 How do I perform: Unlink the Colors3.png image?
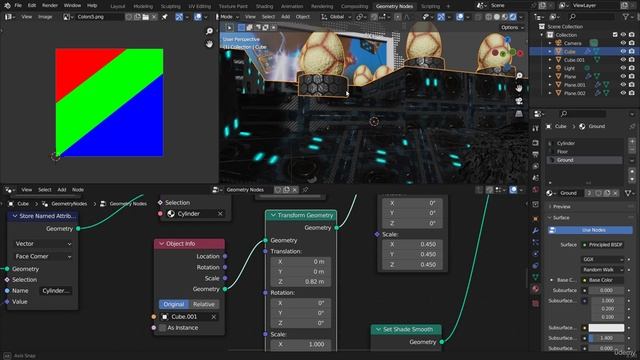pyautogui.click(x=154, y=17)
